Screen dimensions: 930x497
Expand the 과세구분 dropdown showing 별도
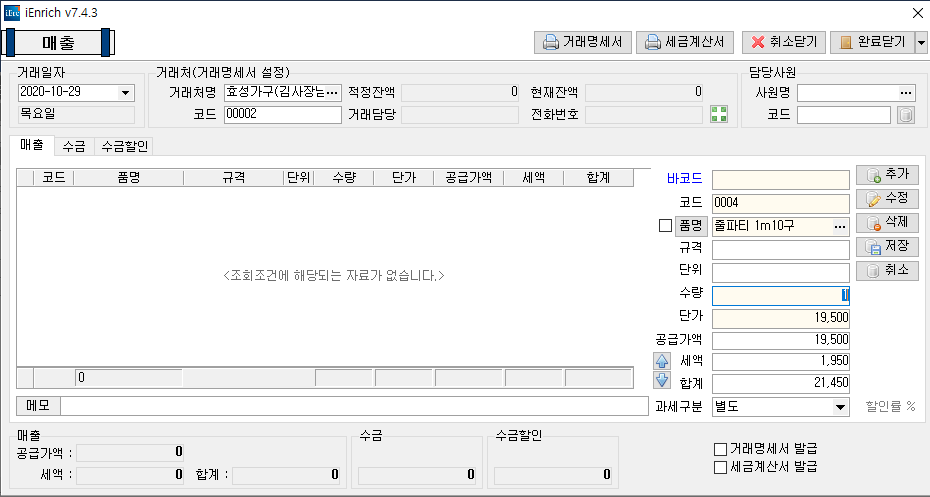(x=839, y=407)
